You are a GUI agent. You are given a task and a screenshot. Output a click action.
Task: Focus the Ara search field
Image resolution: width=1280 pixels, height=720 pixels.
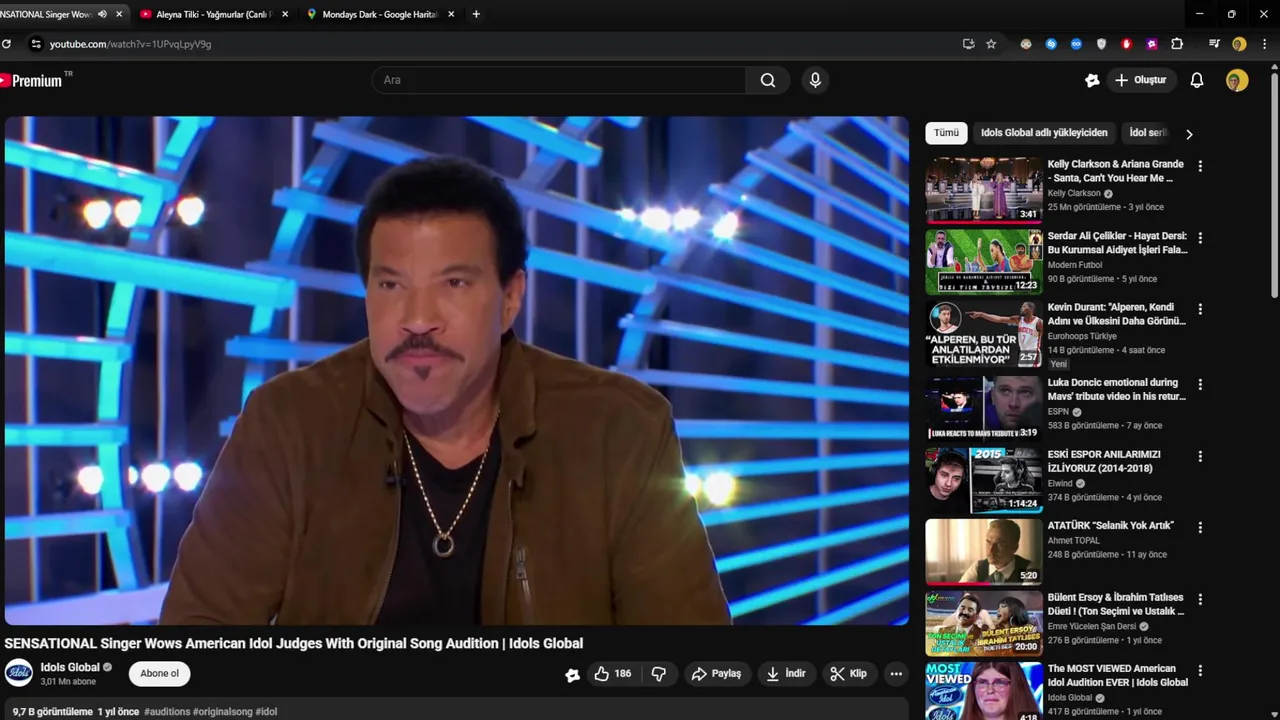pyautogui.click(x=560, y=80)
